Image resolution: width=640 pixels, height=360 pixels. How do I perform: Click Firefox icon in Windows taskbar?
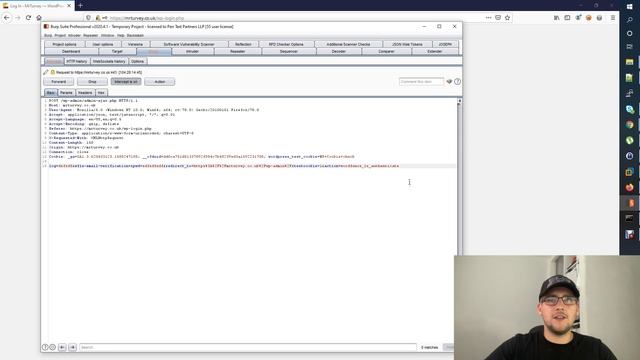[630, 187]
